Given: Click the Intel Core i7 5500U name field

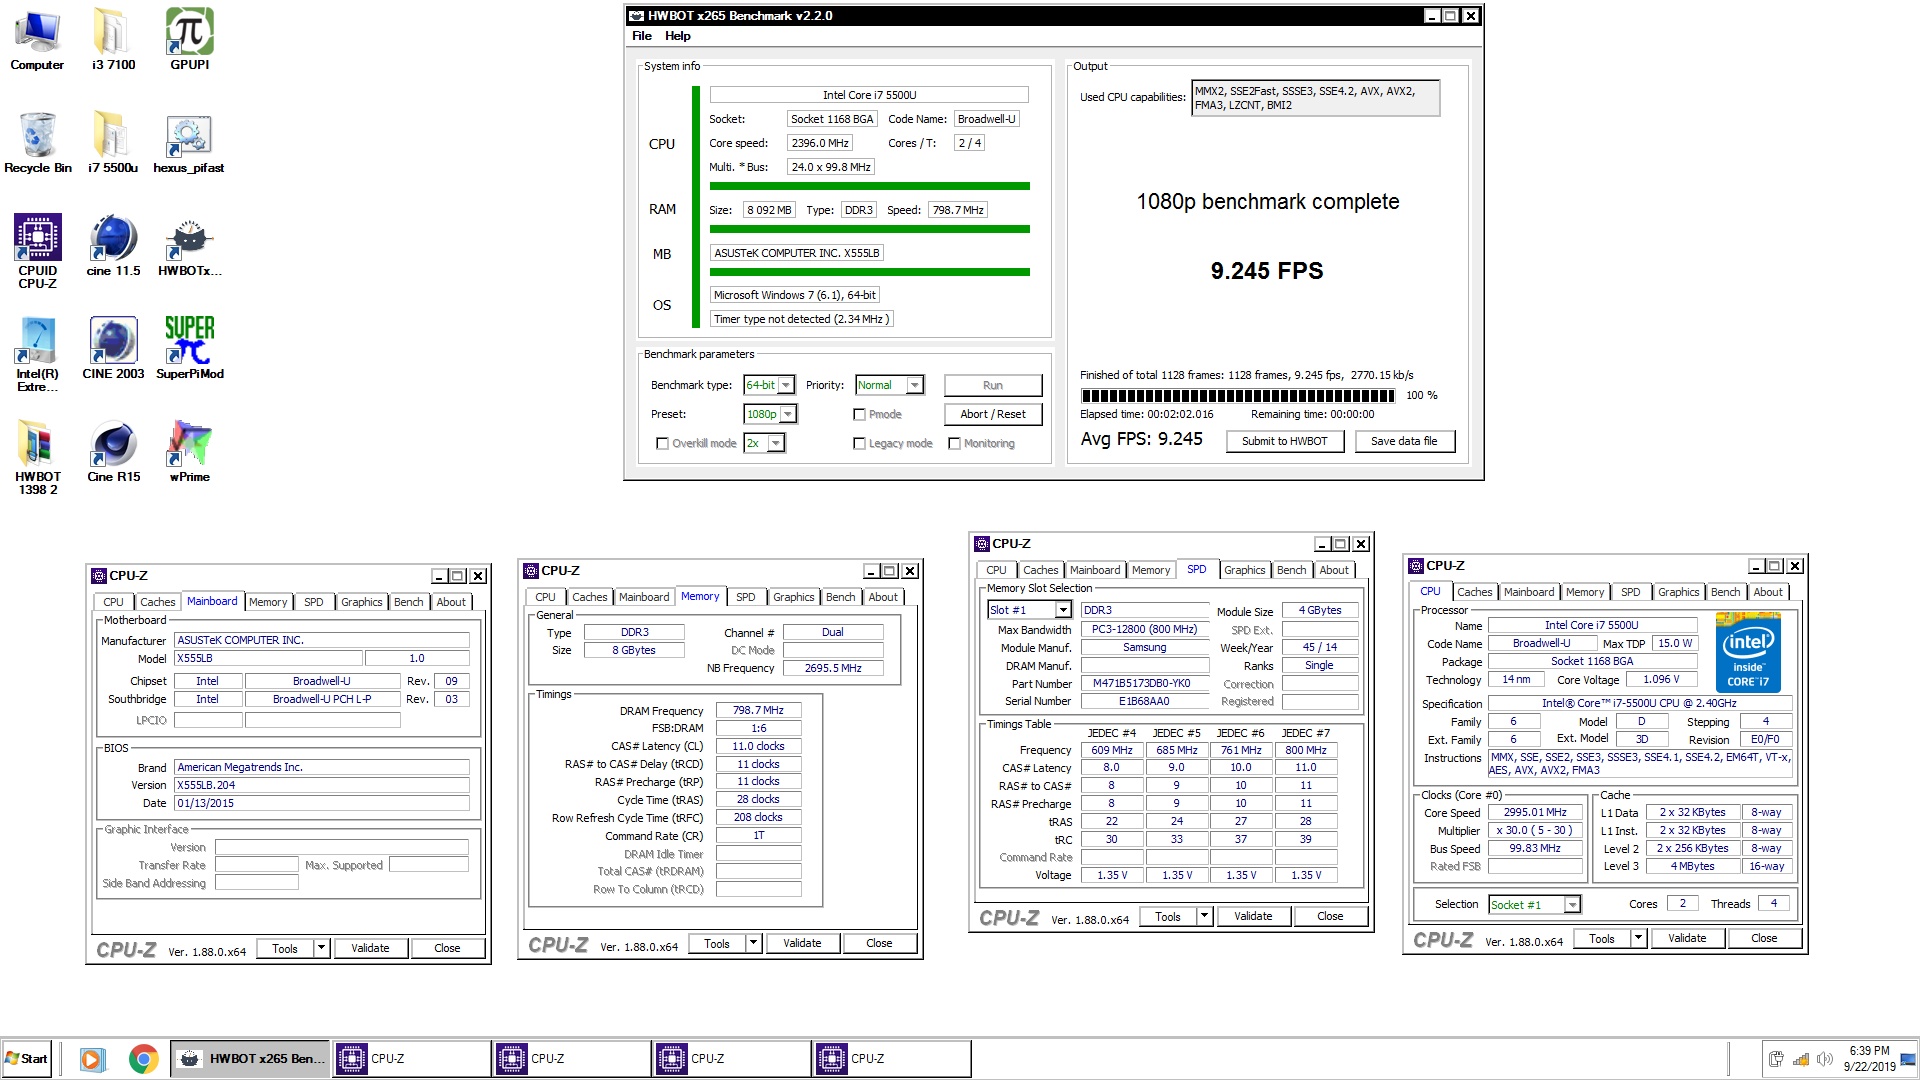Looking at the screenshot, I should (869, 95).
